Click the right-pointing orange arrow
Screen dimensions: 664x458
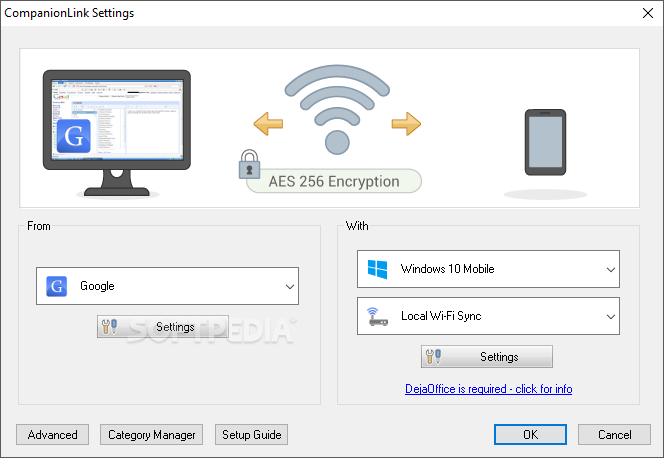406,124
